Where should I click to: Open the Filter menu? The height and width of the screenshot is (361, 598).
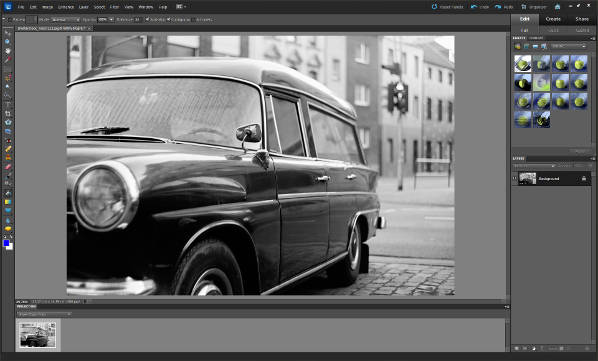tap(114, 7)
